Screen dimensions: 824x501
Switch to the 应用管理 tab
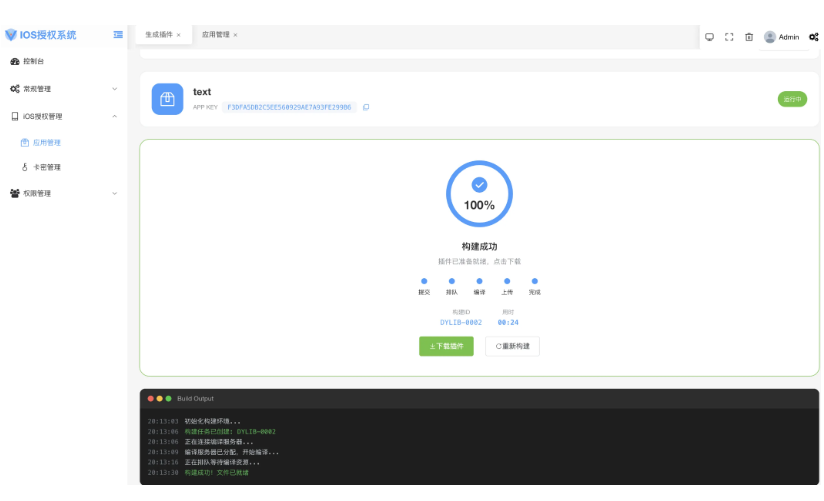(x=215, y=35)
